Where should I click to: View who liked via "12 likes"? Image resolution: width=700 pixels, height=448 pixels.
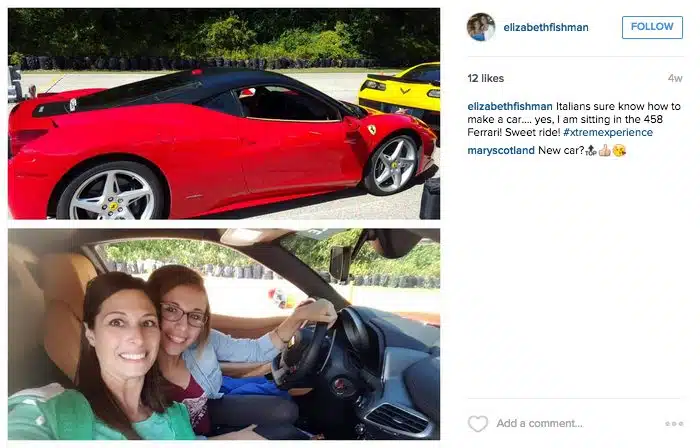486,78
